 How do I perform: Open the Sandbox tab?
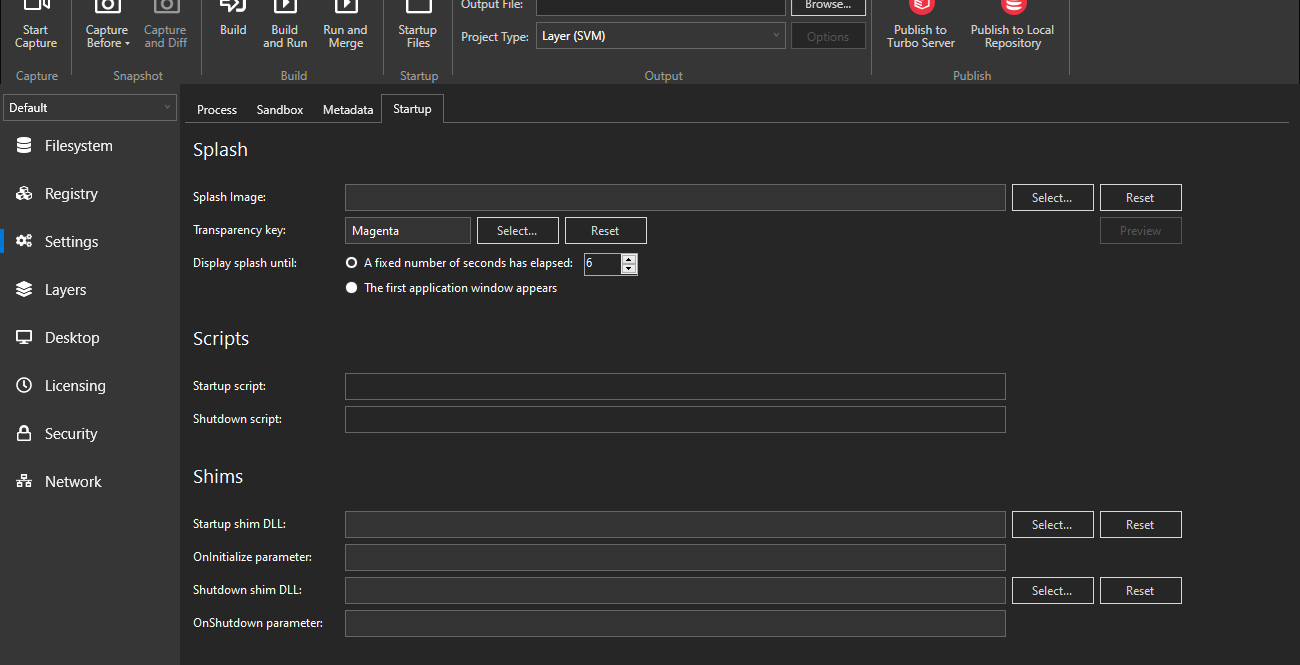coord(279,109)
